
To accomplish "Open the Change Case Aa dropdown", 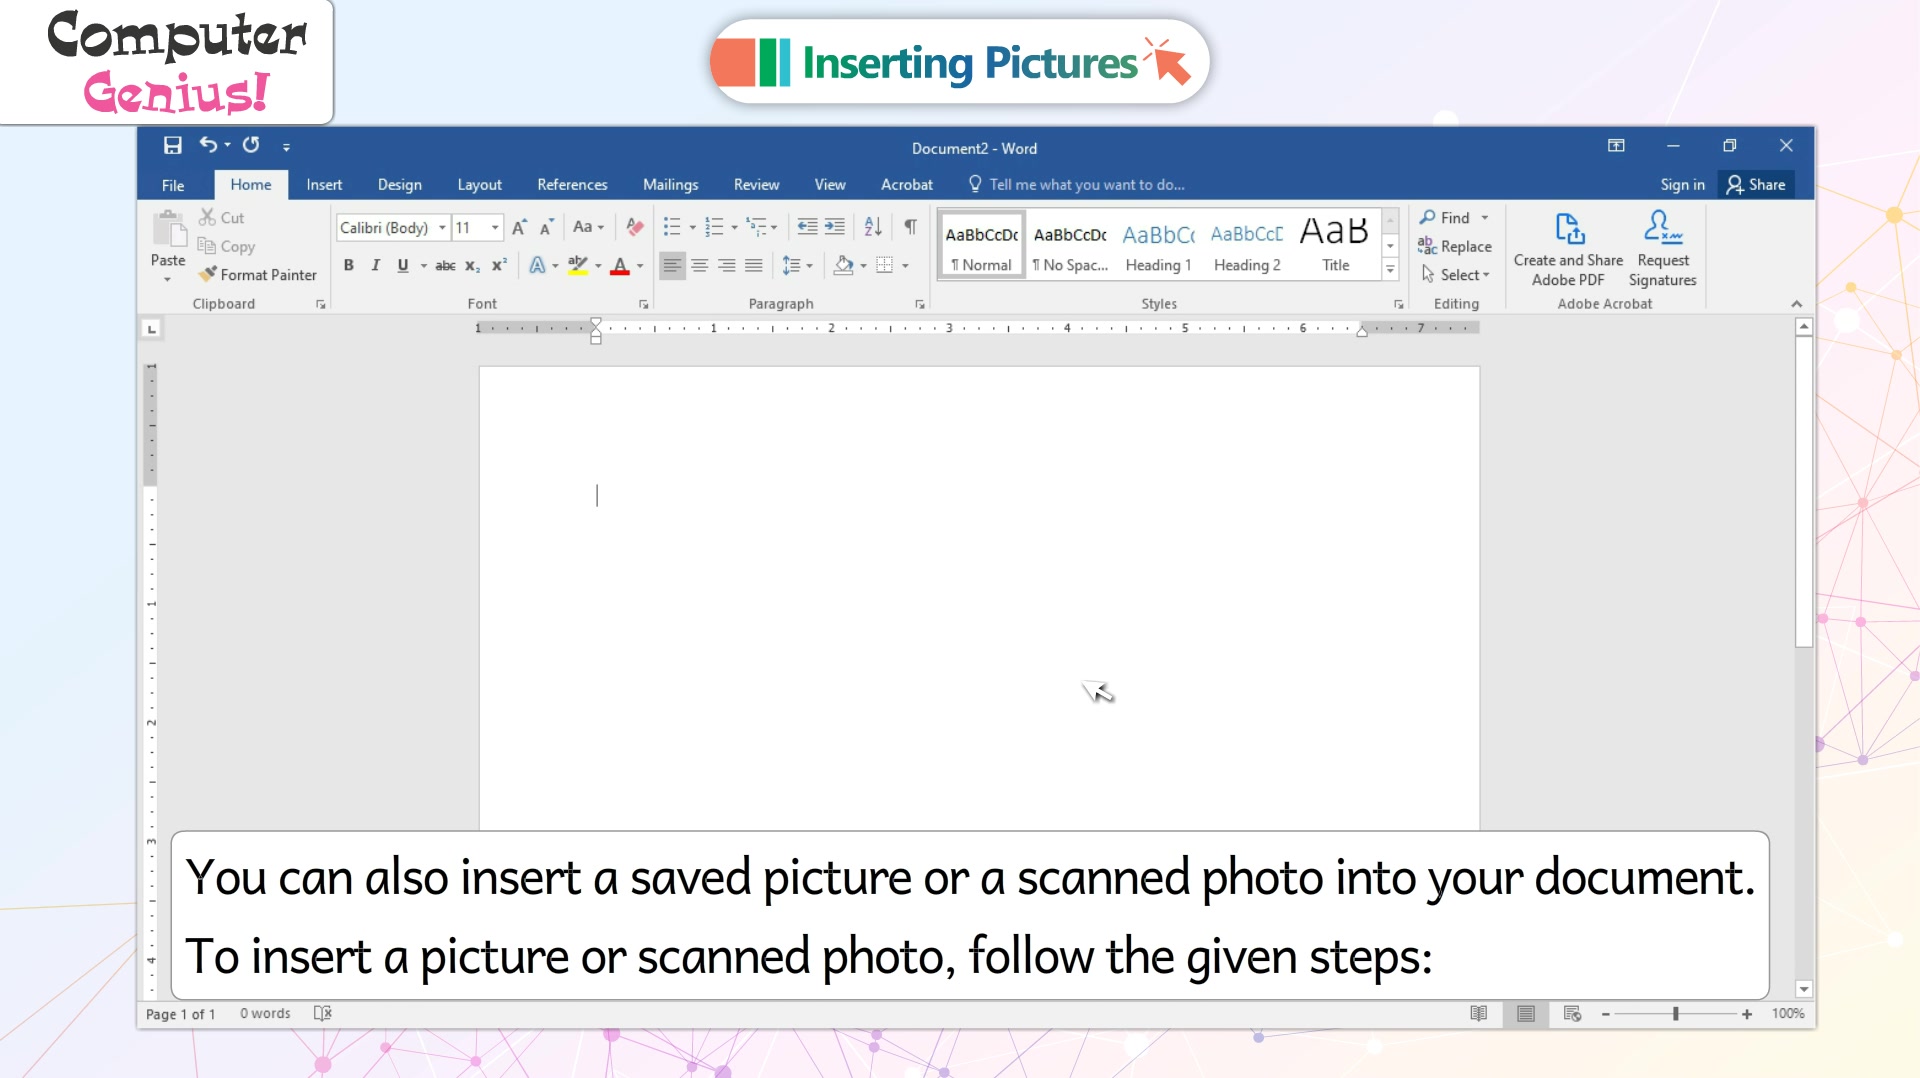I will [588, 227].
